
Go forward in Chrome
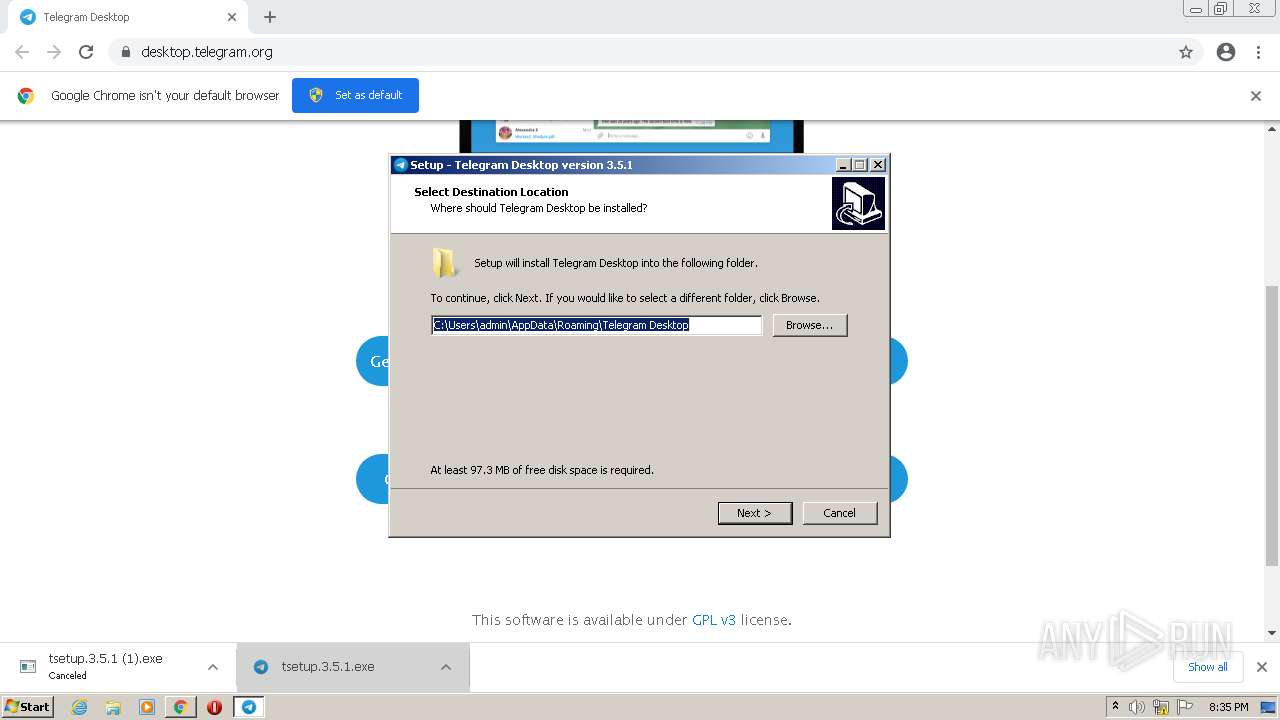[x=54, y=52]
